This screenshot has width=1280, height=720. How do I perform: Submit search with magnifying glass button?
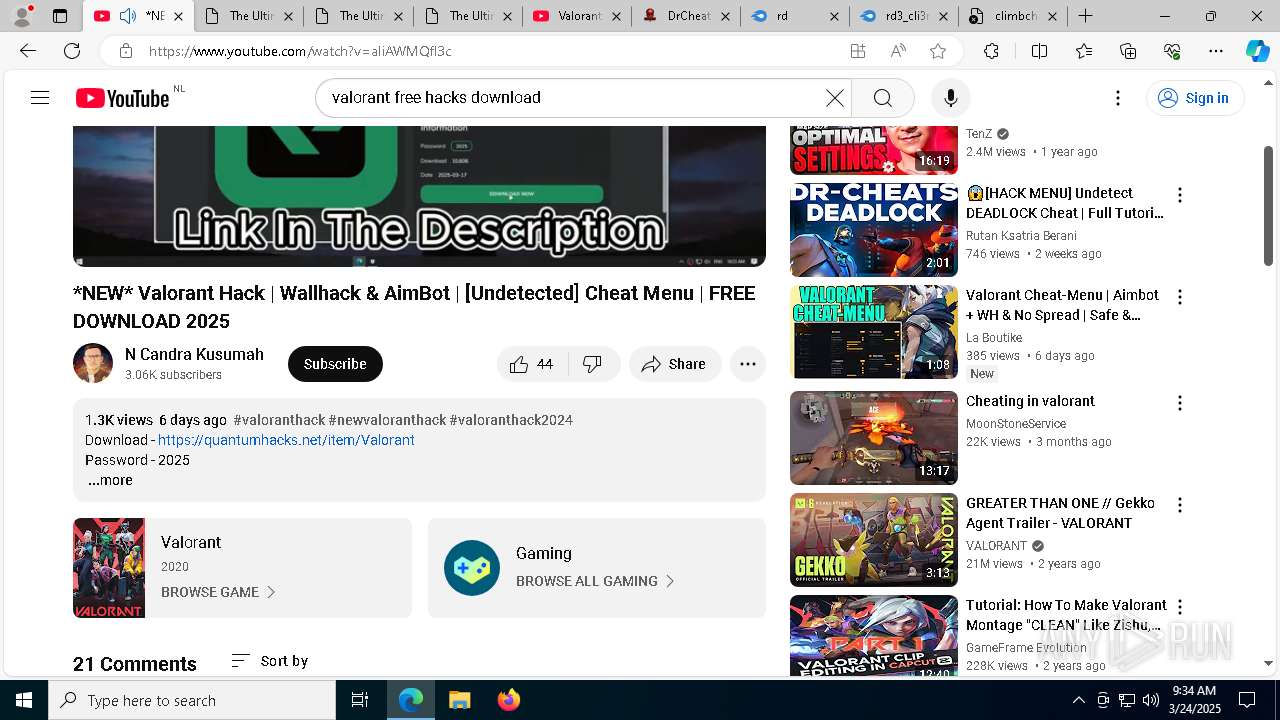coord(883,98)
